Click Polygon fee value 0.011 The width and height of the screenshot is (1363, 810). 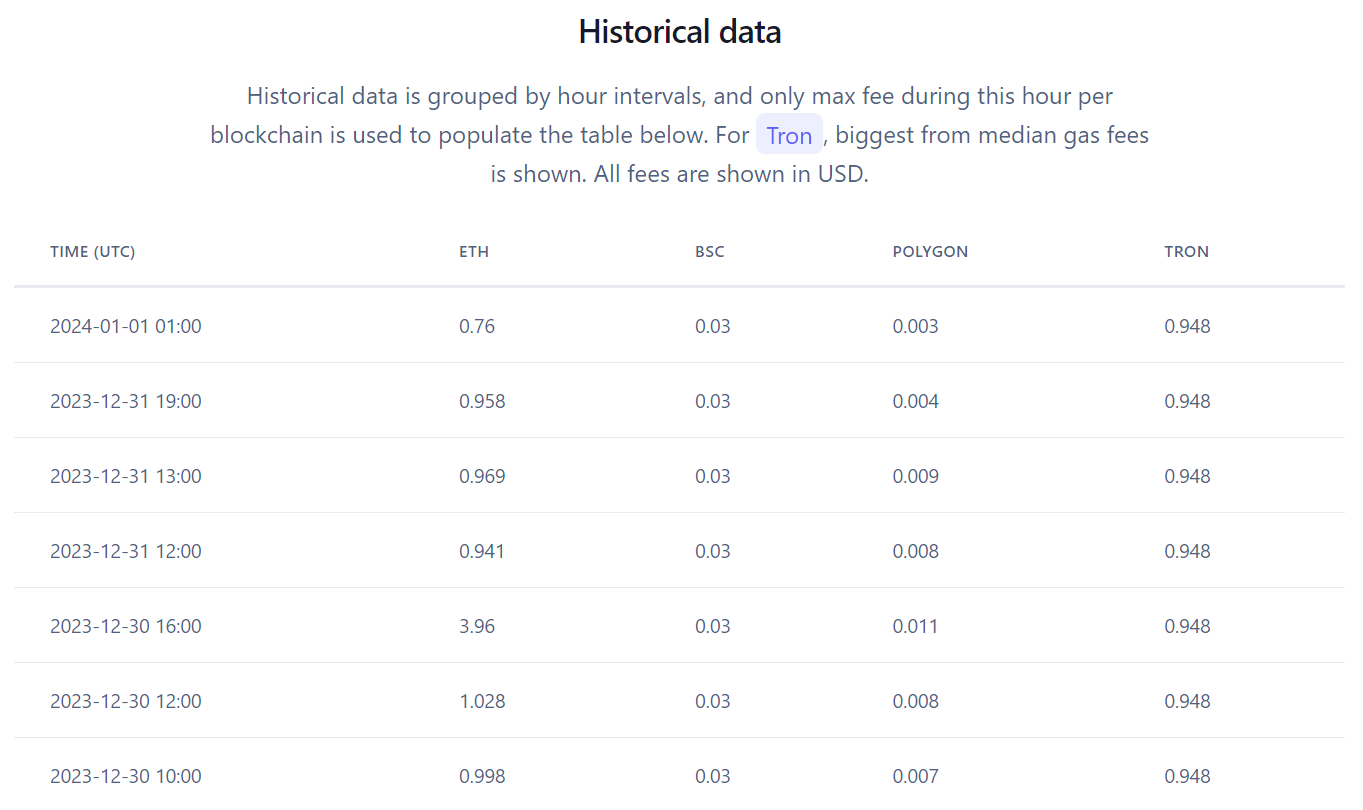click(916, 626)
